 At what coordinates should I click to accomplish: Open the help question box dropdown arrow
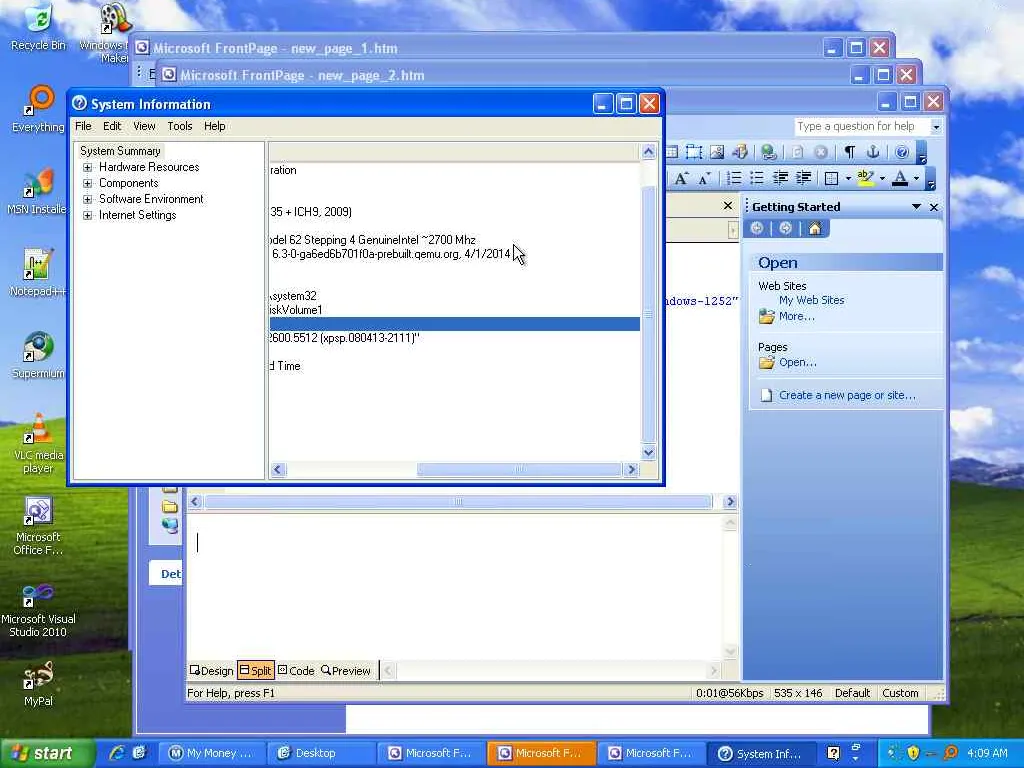(x=936, y=127)
